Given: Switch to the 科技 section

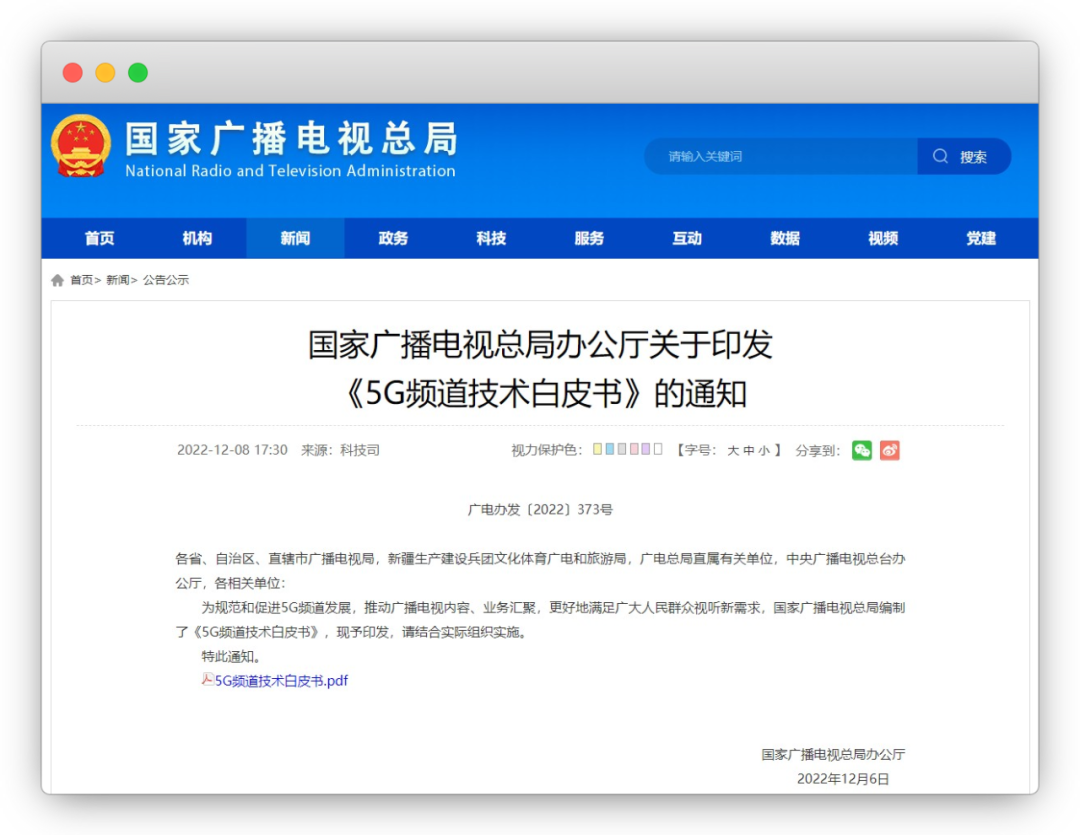Looking at the screenshot, I should coord(490,238).
